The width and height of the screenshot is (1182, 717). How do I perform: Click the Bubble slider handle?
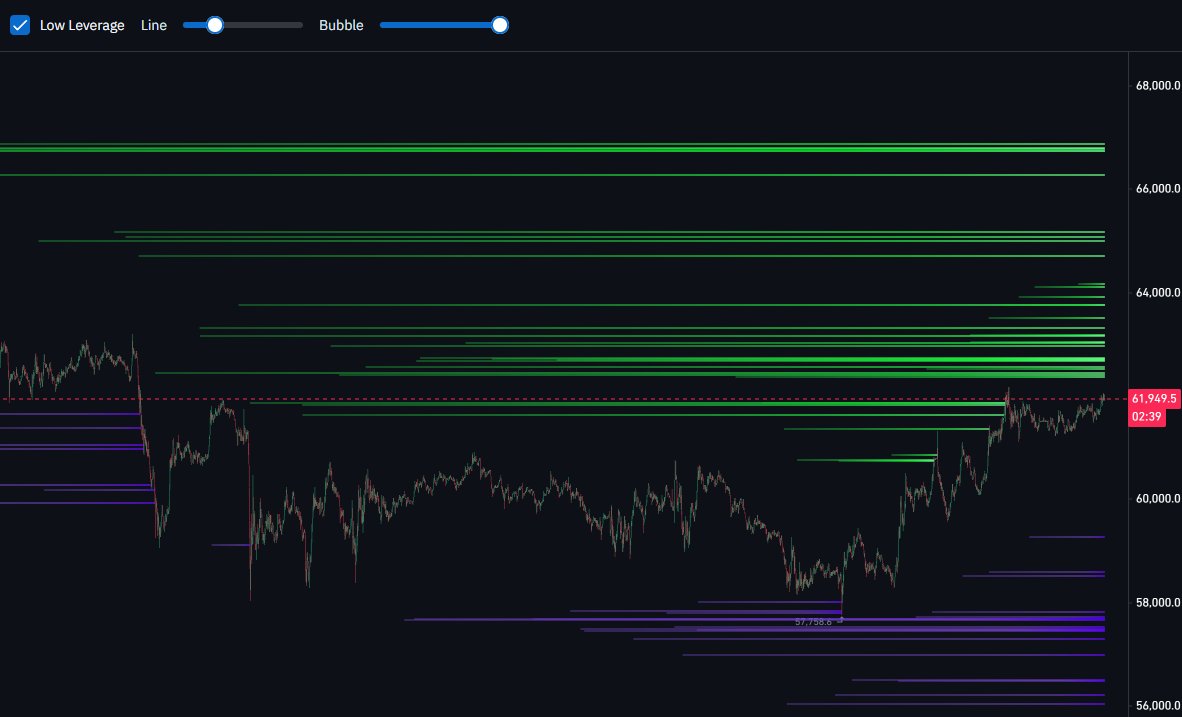(x=500, y=25)
